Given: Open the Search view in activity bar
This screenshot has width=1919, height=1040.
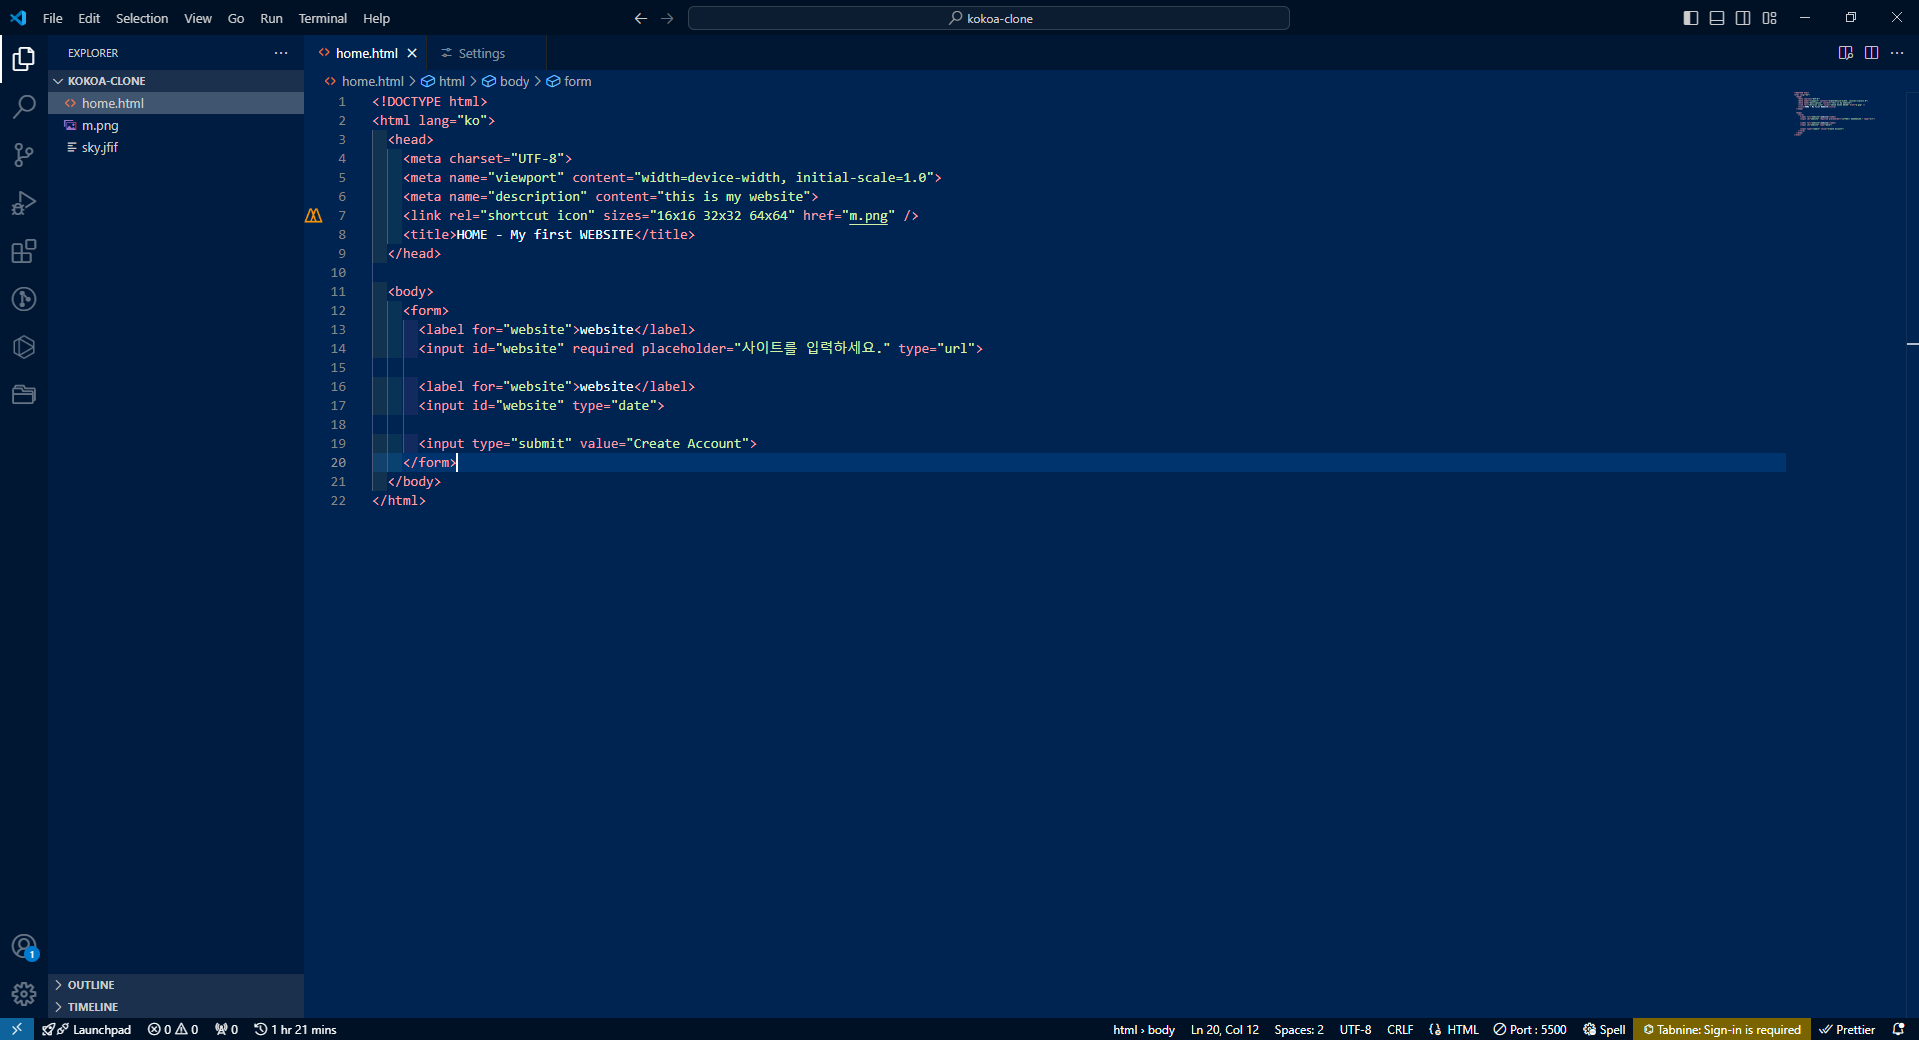Looking at the screenshot, I should (x=24, y=106).
